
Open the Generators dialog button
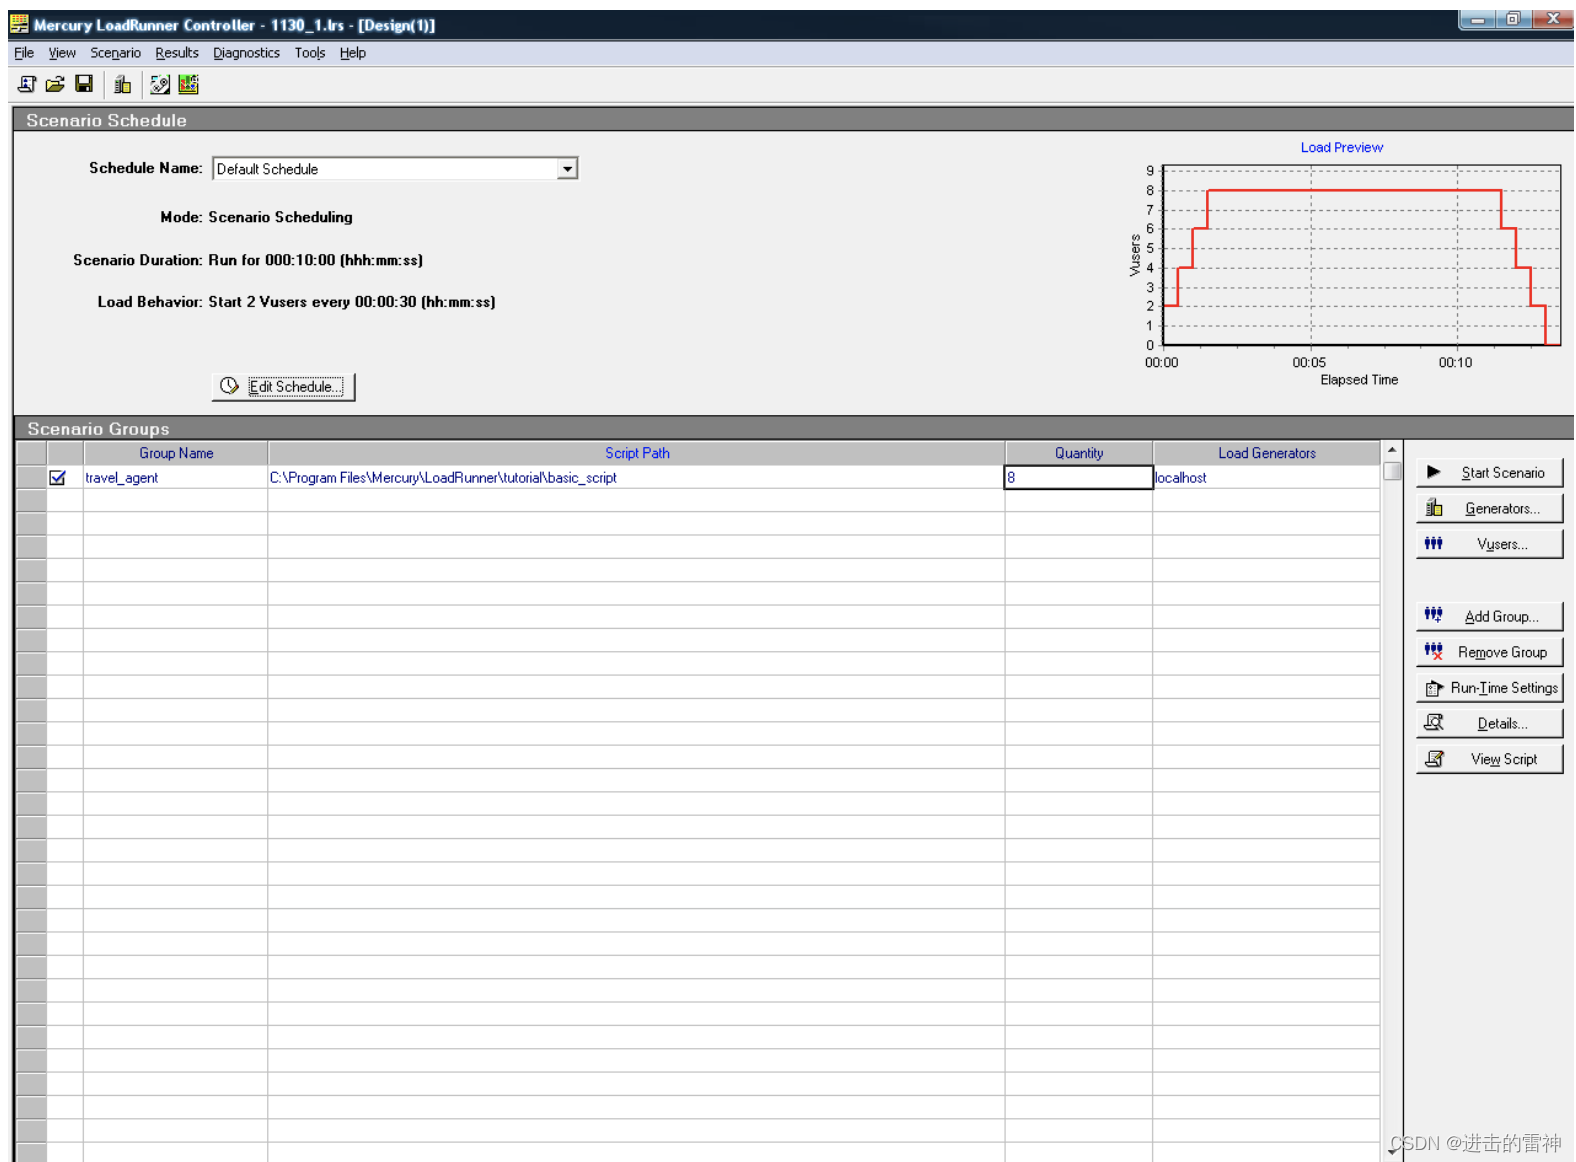[1489, 508]
